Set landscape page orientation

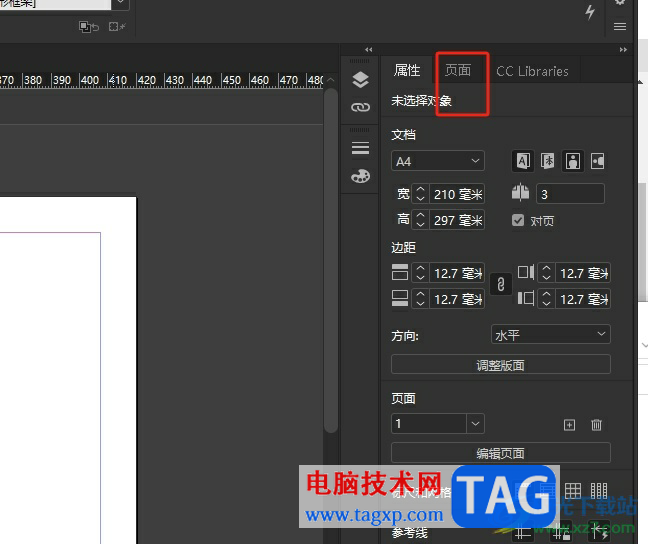pyautogui.click(x=598, y=161)
